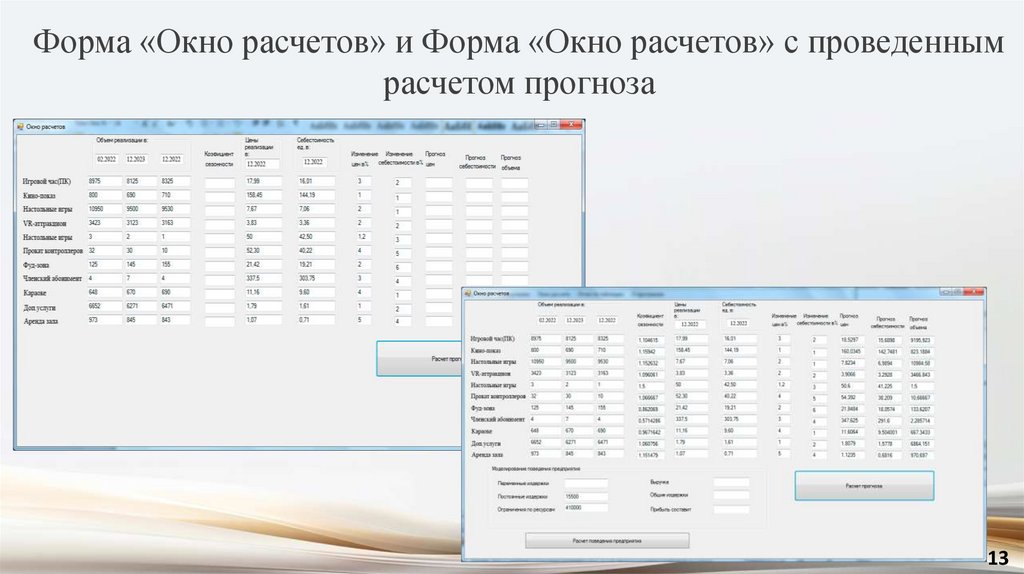Click the 'Цены реализации' 12.2022 date field, back window
Image resolution: width=1024 pixels, height=574 pixels.
pyautogui.click(x=262, y=163)
